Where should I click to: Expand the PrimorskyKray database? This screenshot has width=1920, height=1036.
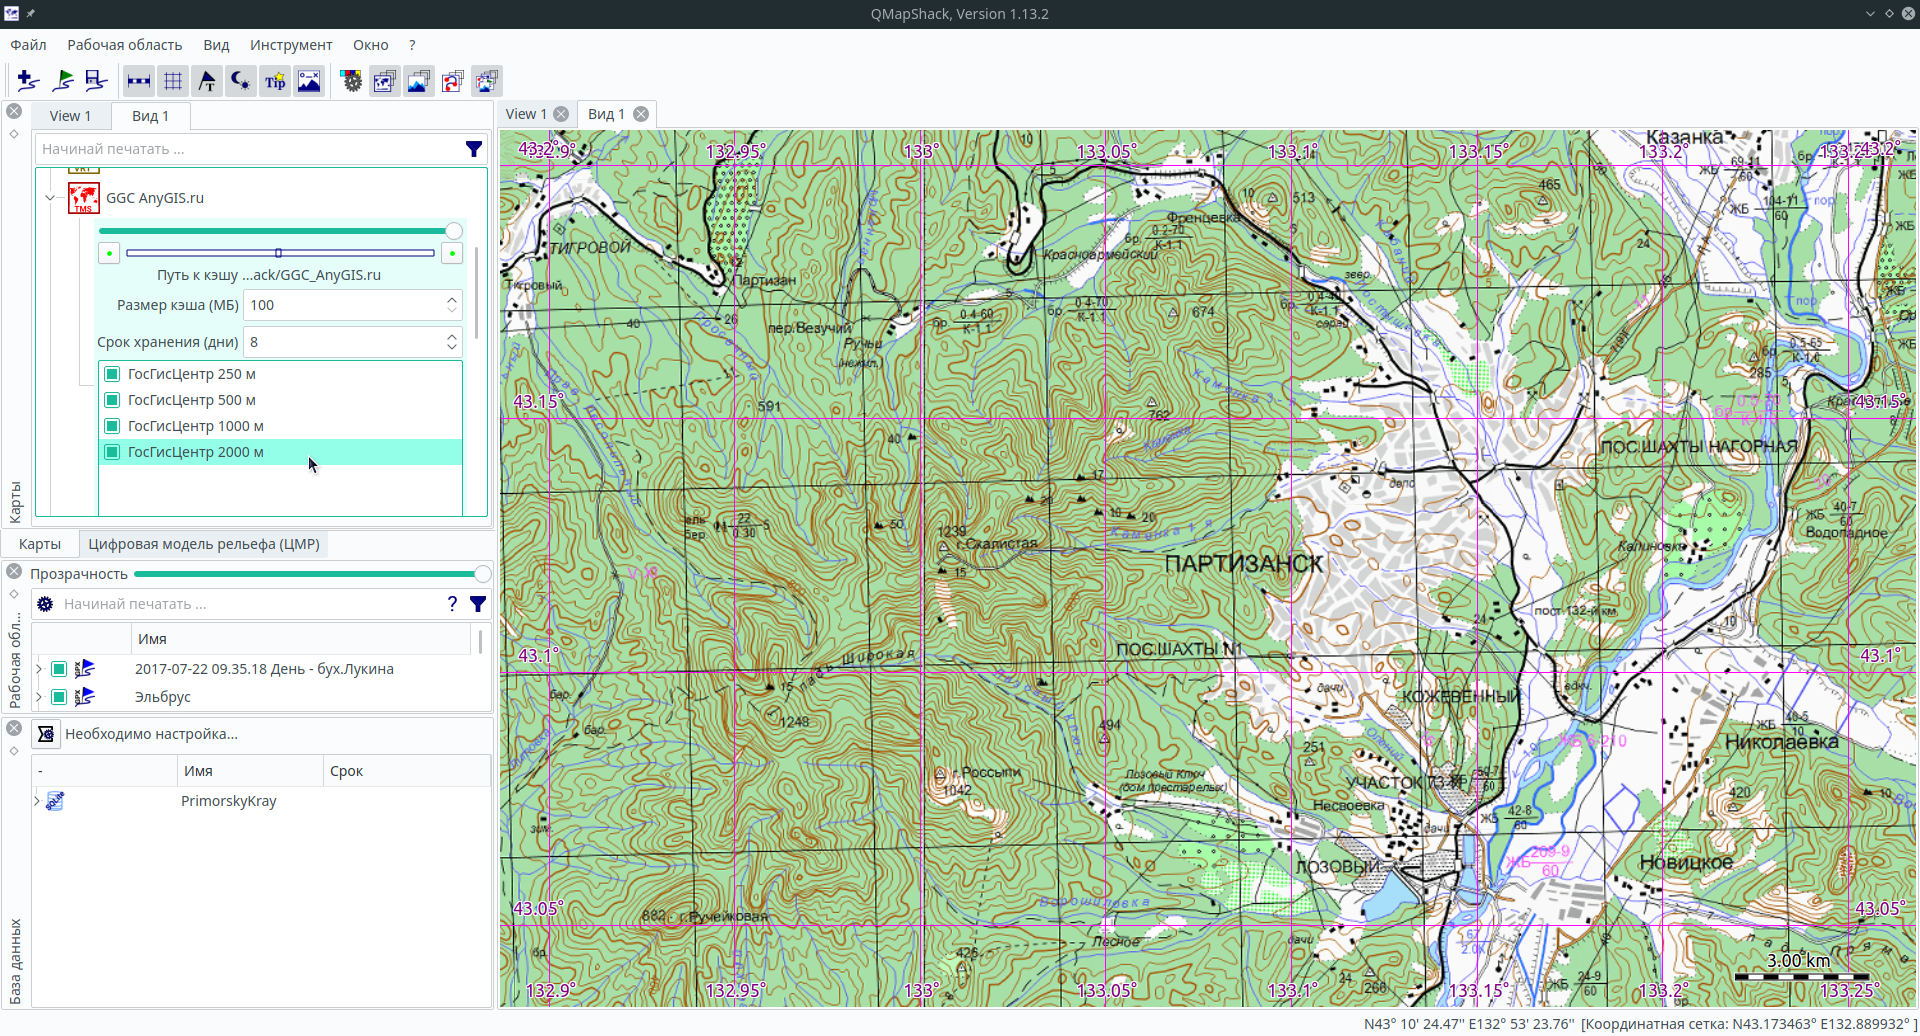pyautogui.click(x=37, y=801)
